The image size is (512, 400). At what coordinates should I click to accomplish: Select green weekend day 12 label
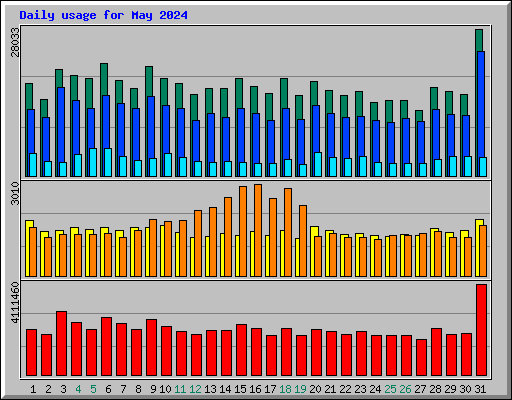195,389
